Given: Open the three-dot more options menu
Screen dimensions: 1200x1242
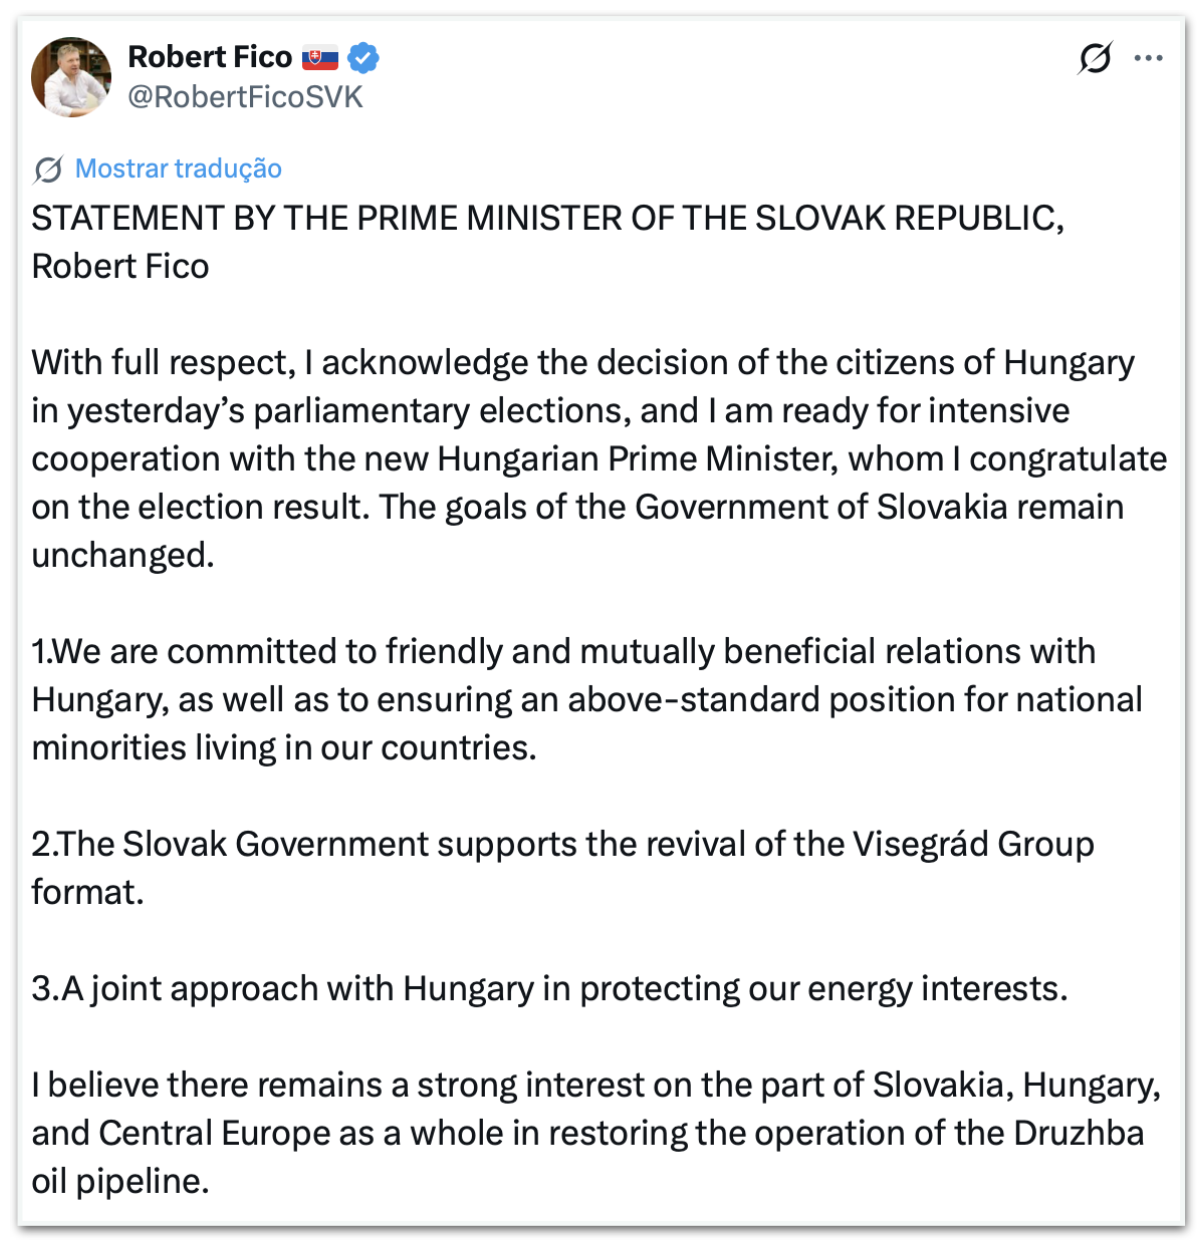Looking at the screenshot, I should tap(1148, 59).
